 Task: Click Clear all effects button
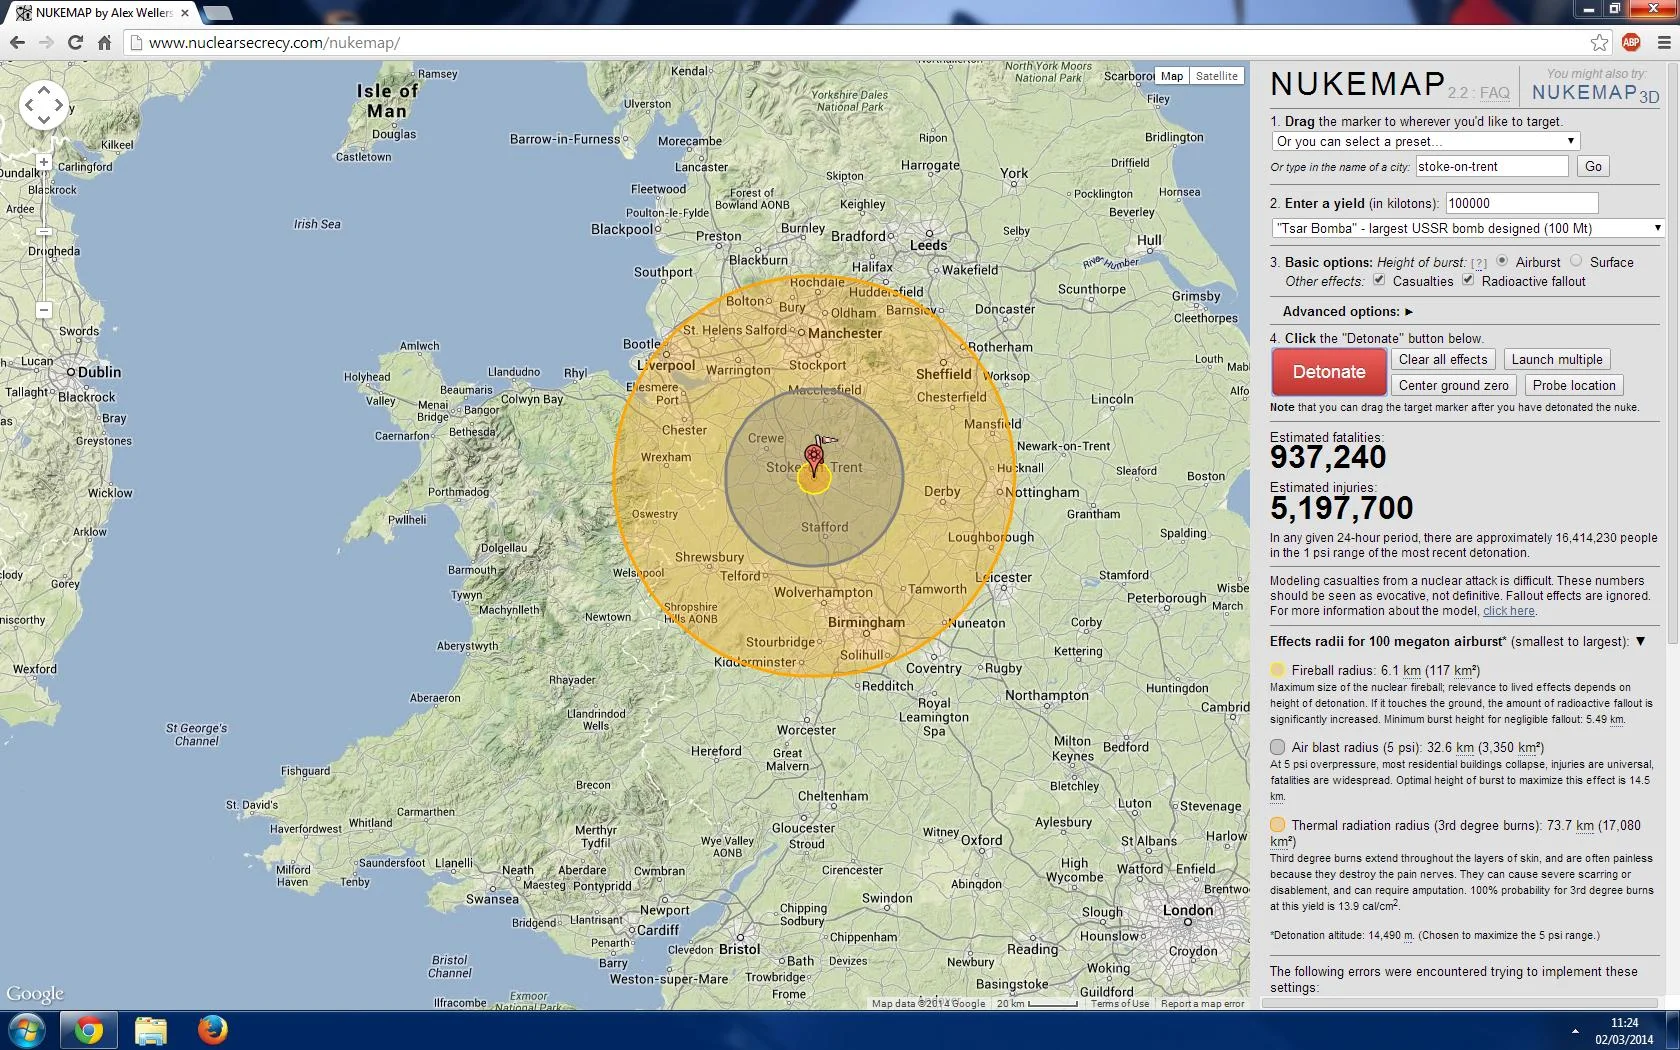(1443, 360)
